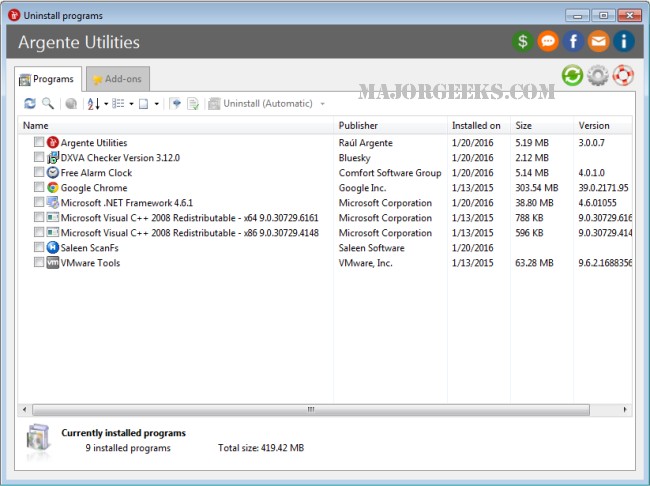This screenshot has height=486, width=650.
Task: Expand the A-Z sort order dropdown
Action: point(105,103)
